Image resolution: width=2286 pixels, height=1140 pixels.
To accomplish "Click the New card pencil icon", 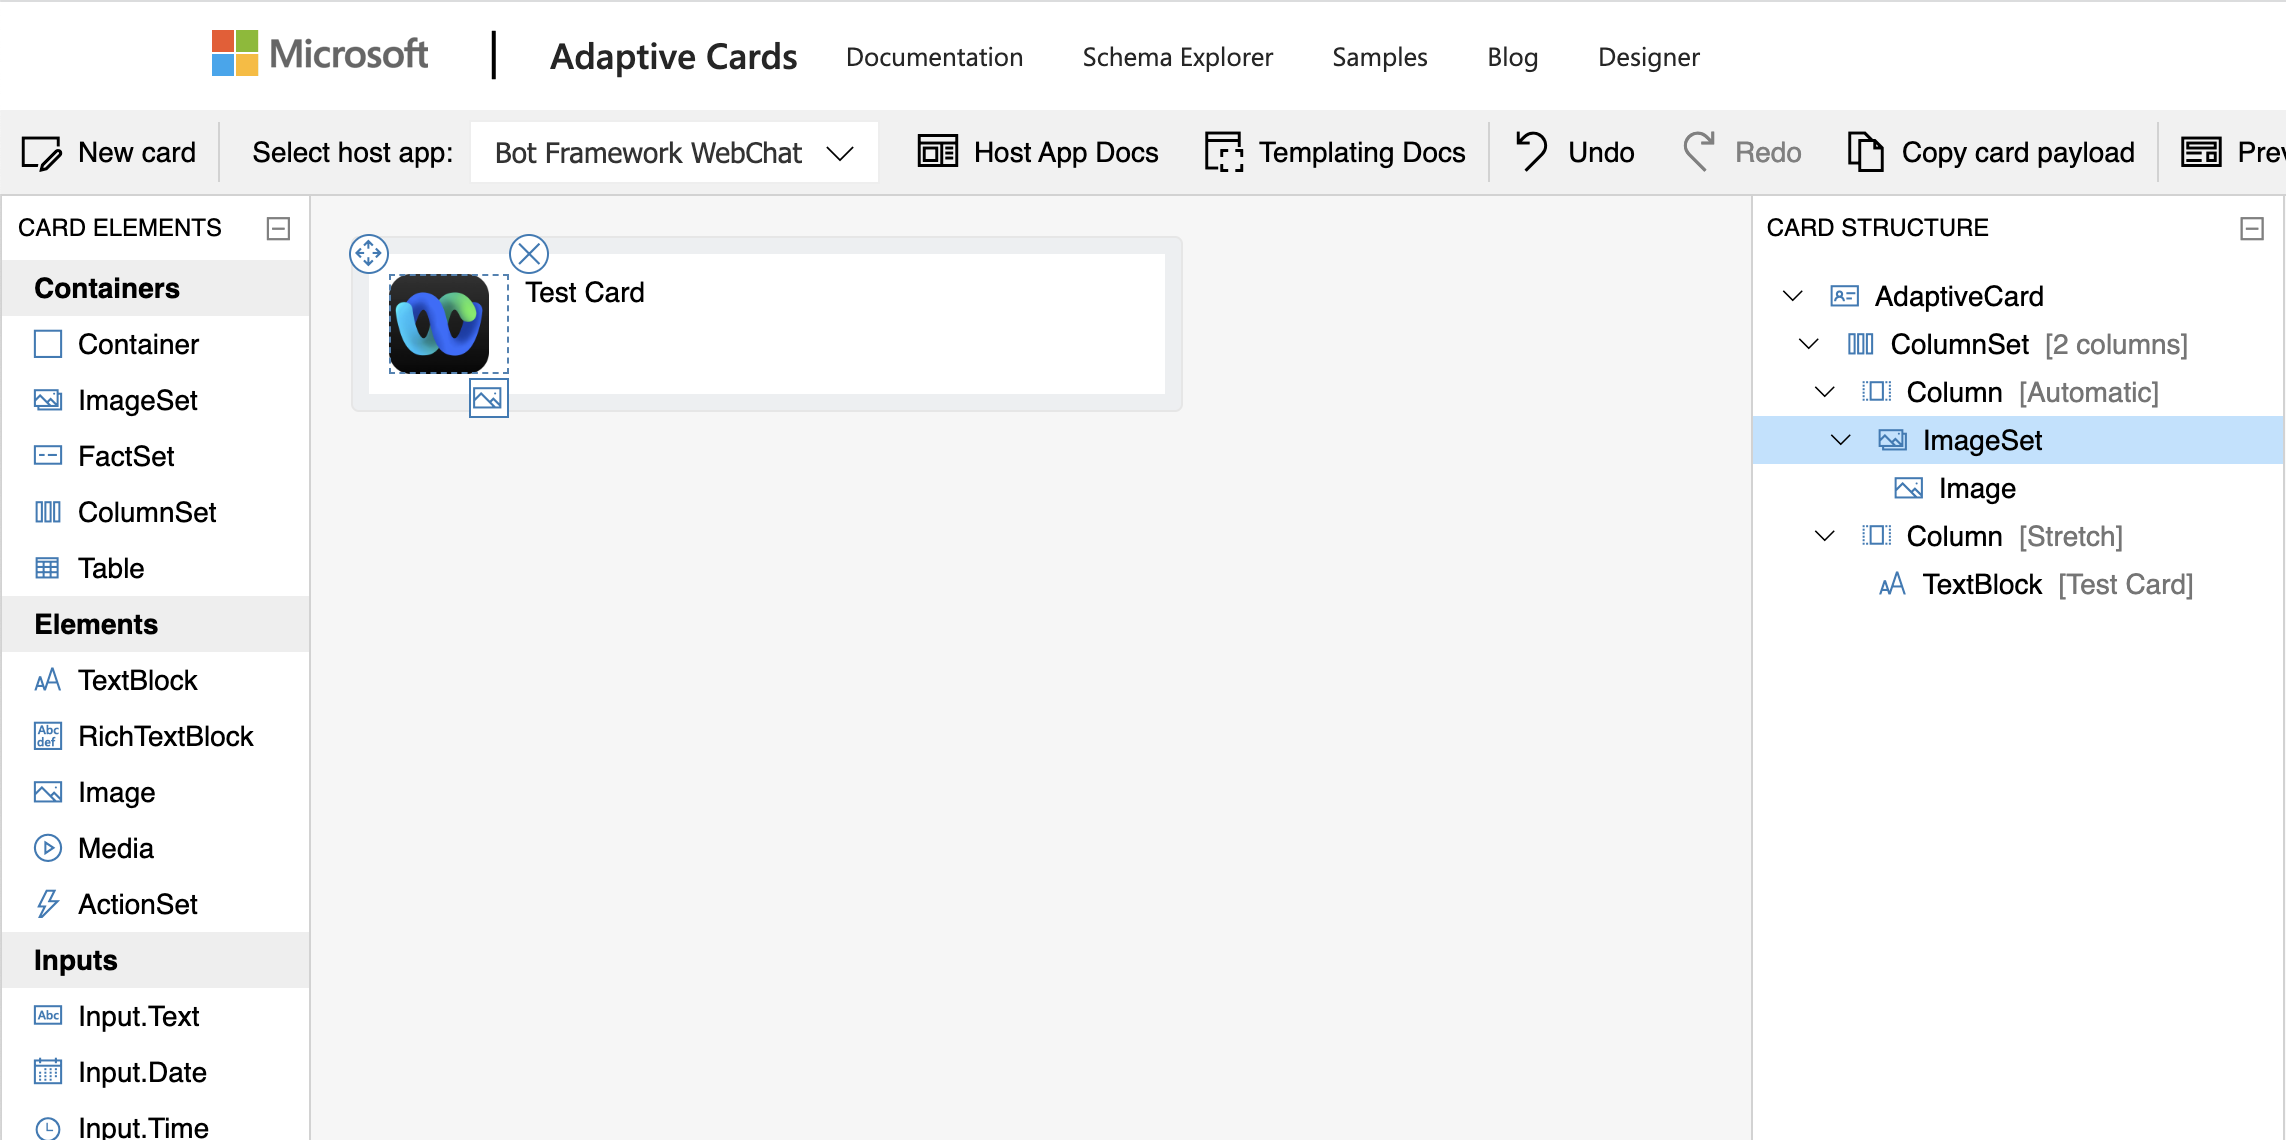I will tap(42, 153).
